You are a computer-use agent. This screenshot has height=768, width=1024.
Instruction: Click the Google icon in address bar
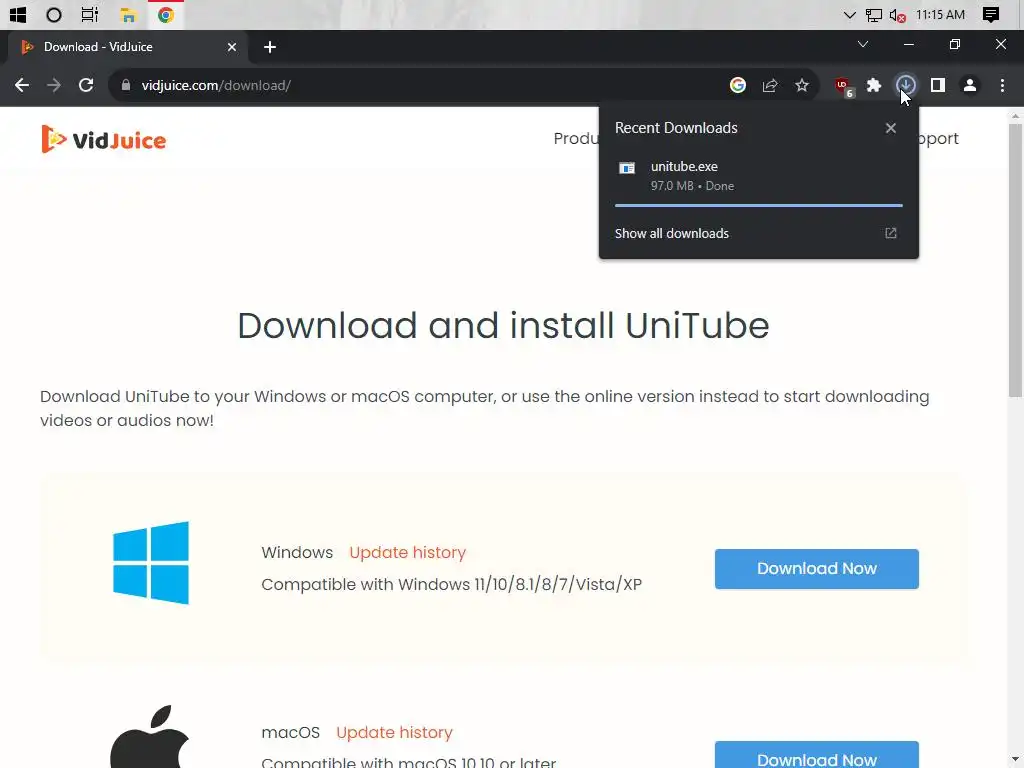(737, 86)
